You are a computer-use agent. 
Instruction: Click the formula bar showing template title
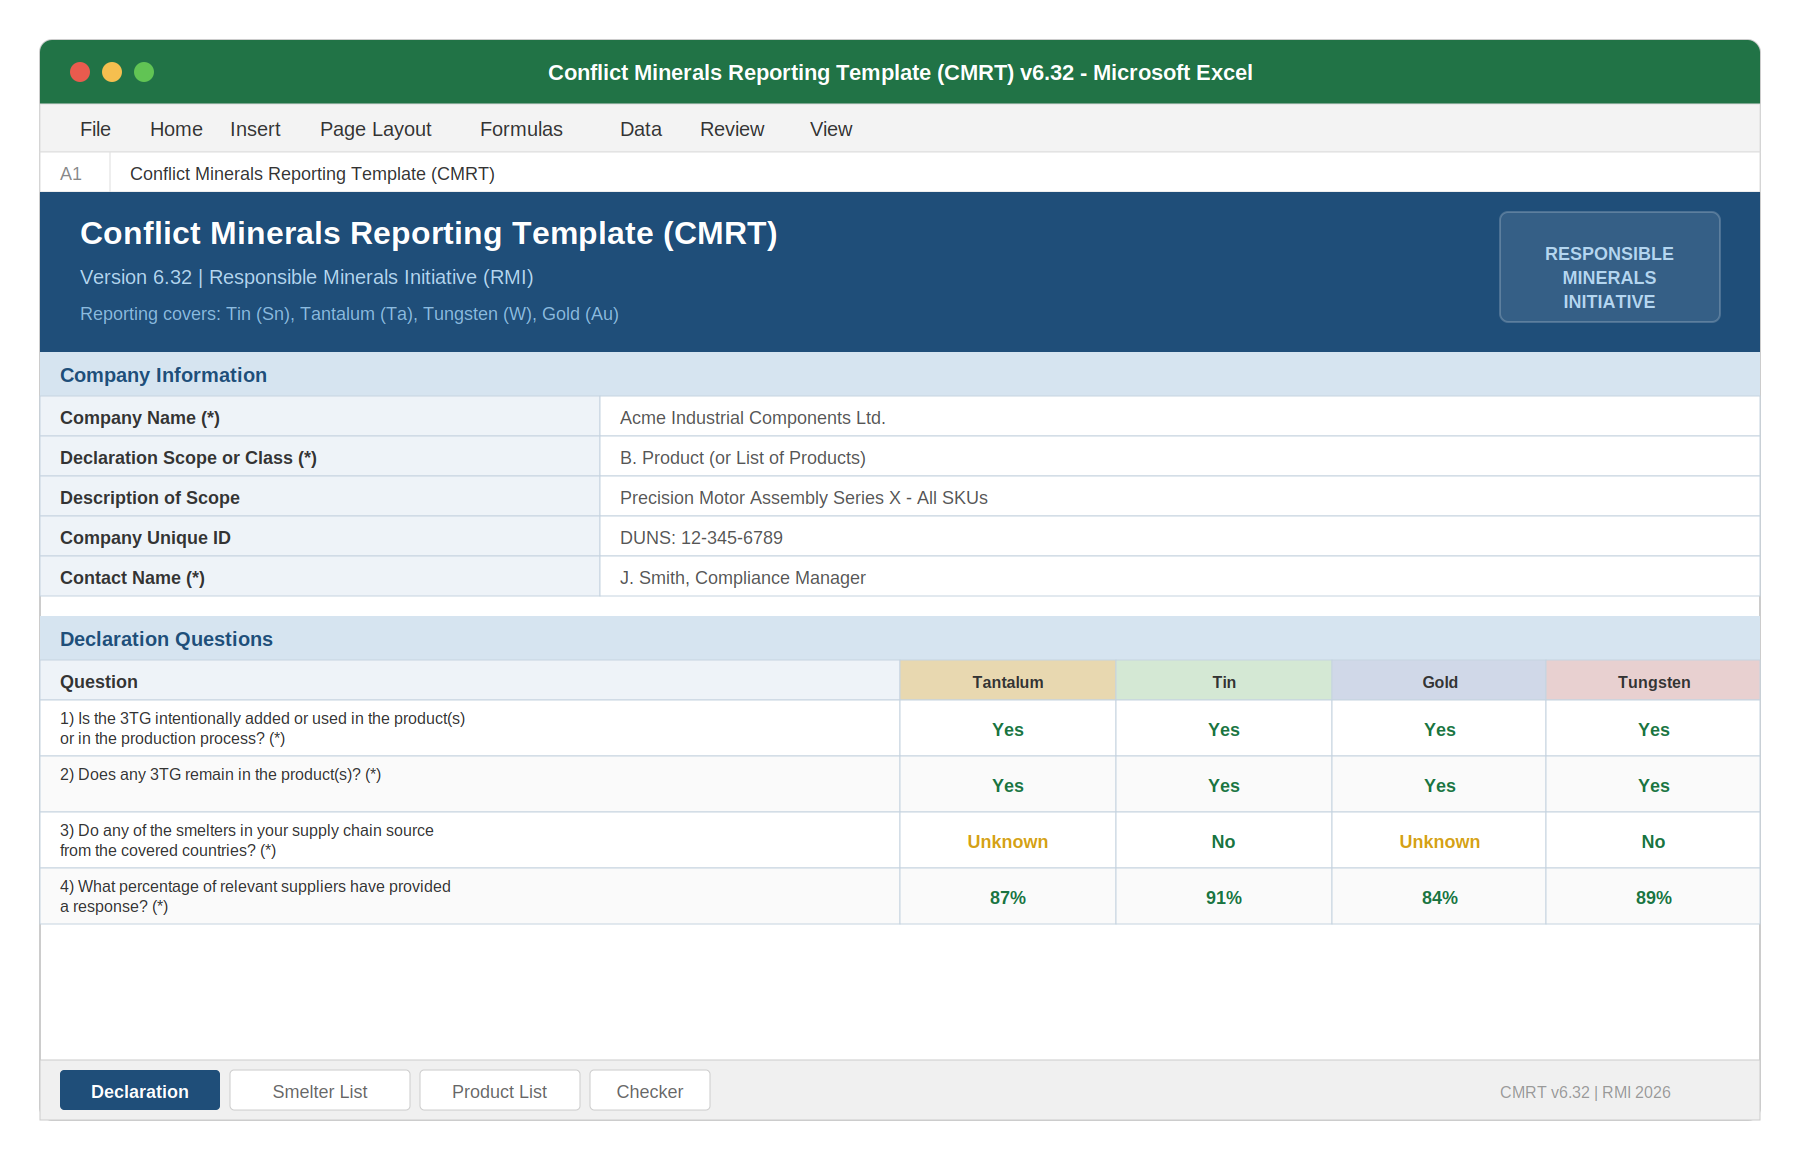click(311, 173)
